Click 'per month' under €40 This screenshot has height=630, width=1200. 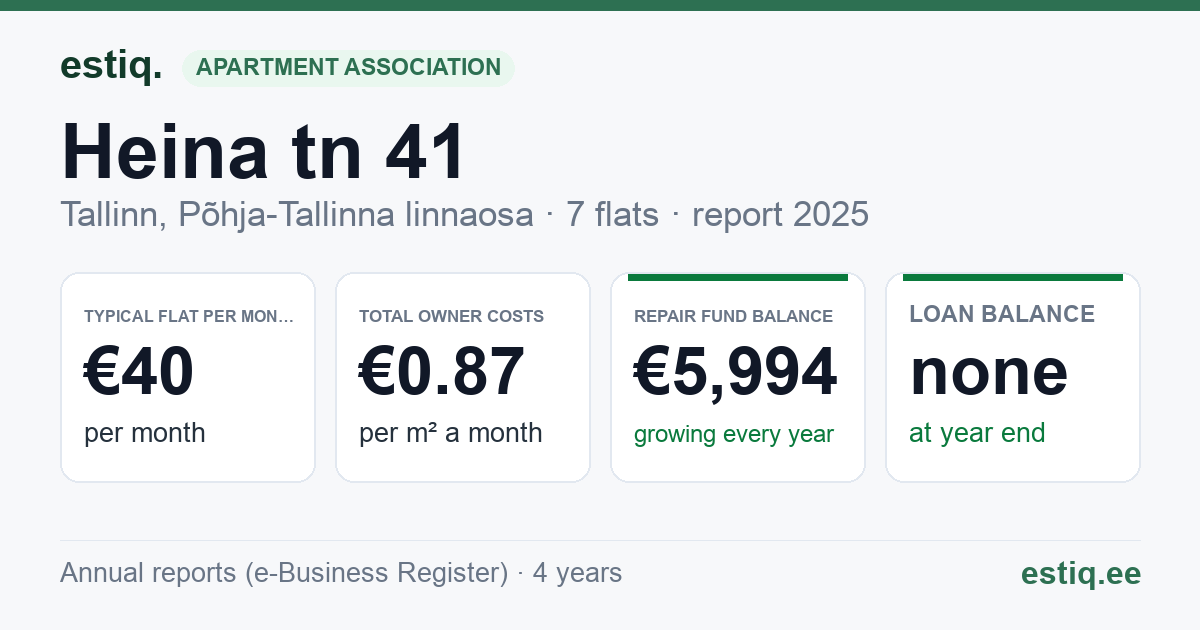coord(145,433)
